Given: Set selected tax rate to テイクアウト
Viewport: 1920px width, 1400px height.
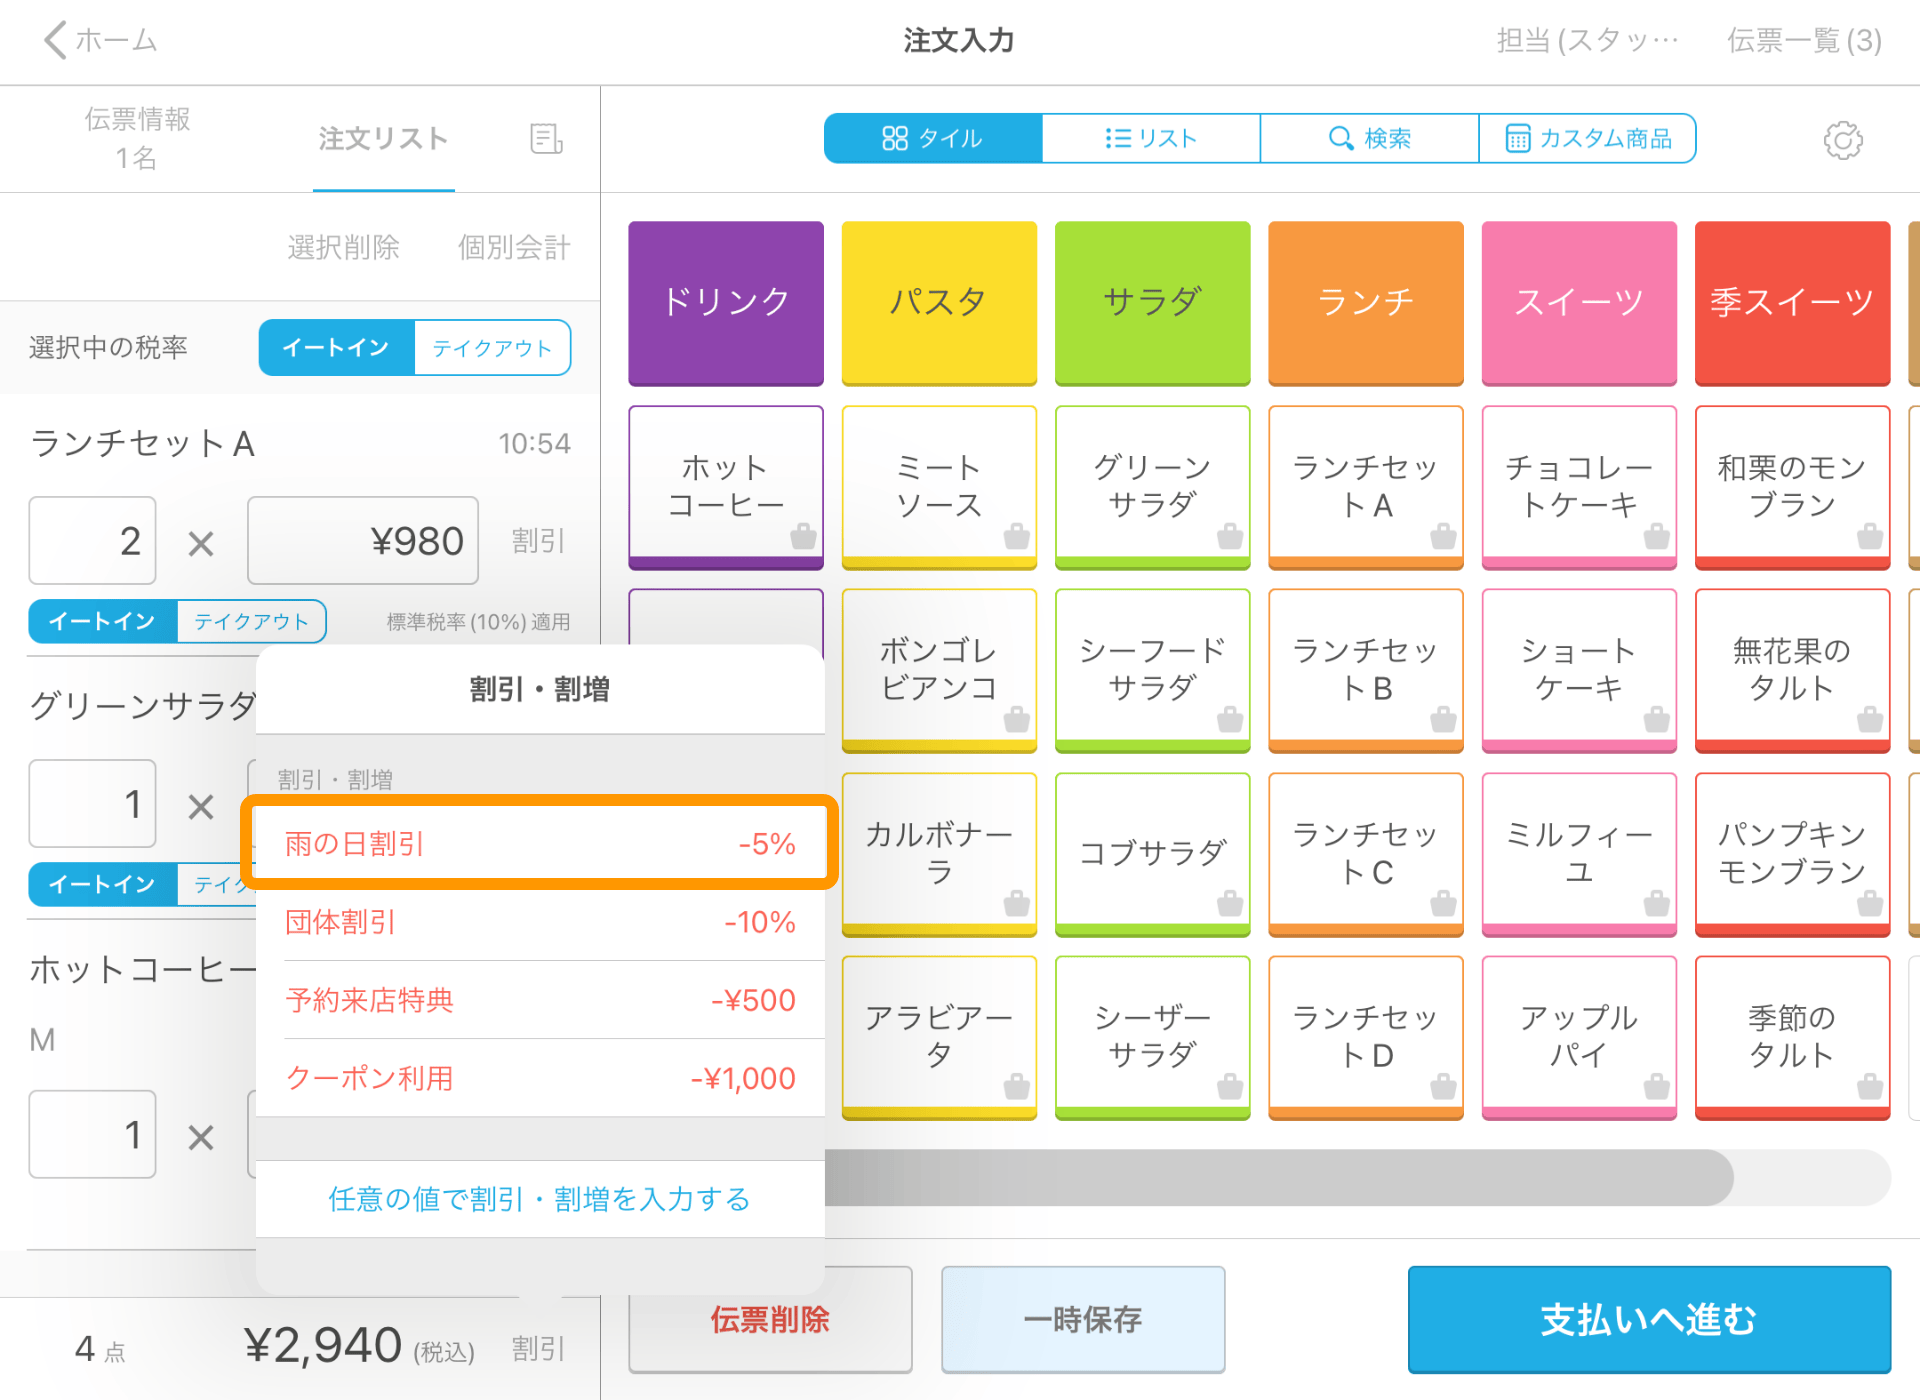Looking at the screenshot, I should pyautogui.click(x=492, y=348).
